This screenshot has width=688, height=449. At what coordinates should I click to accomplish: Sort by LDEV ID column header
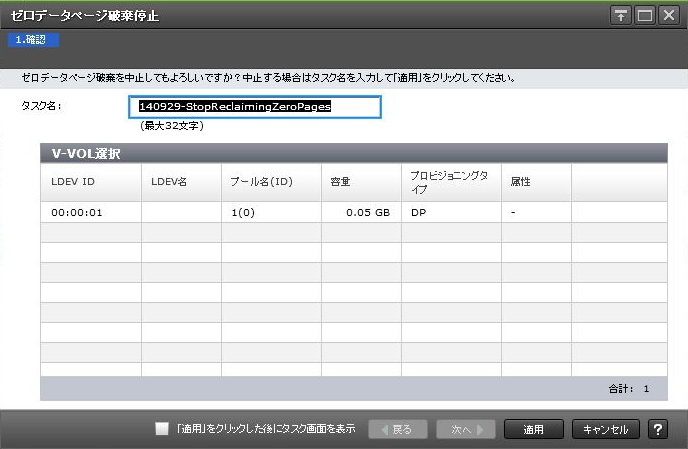[x=91, y=182]
